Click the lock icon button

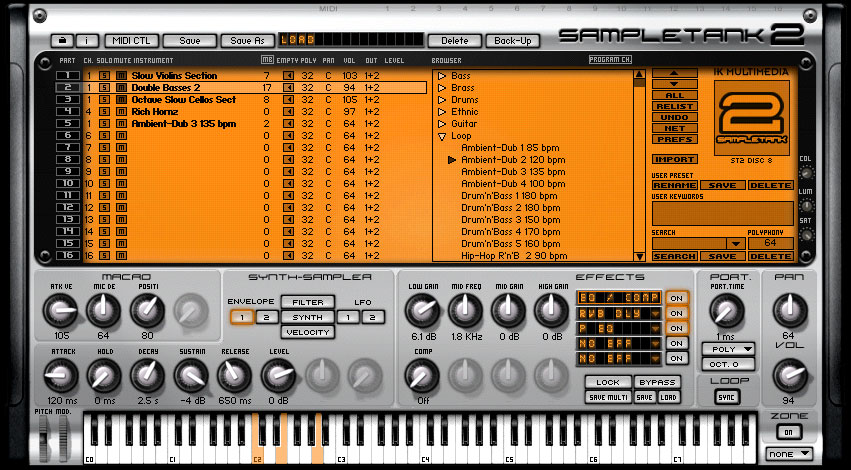(x=62, y=41)
